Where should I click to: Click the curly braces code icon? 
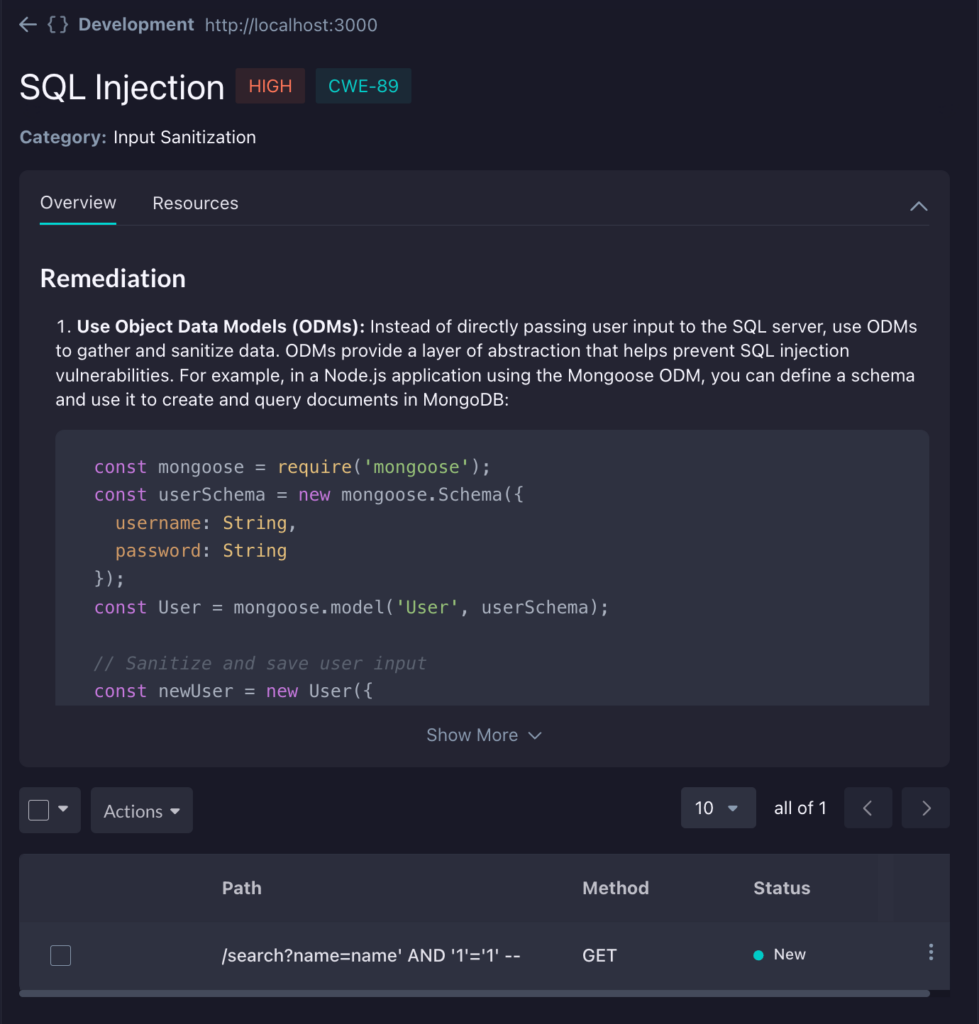pos(56,24)
